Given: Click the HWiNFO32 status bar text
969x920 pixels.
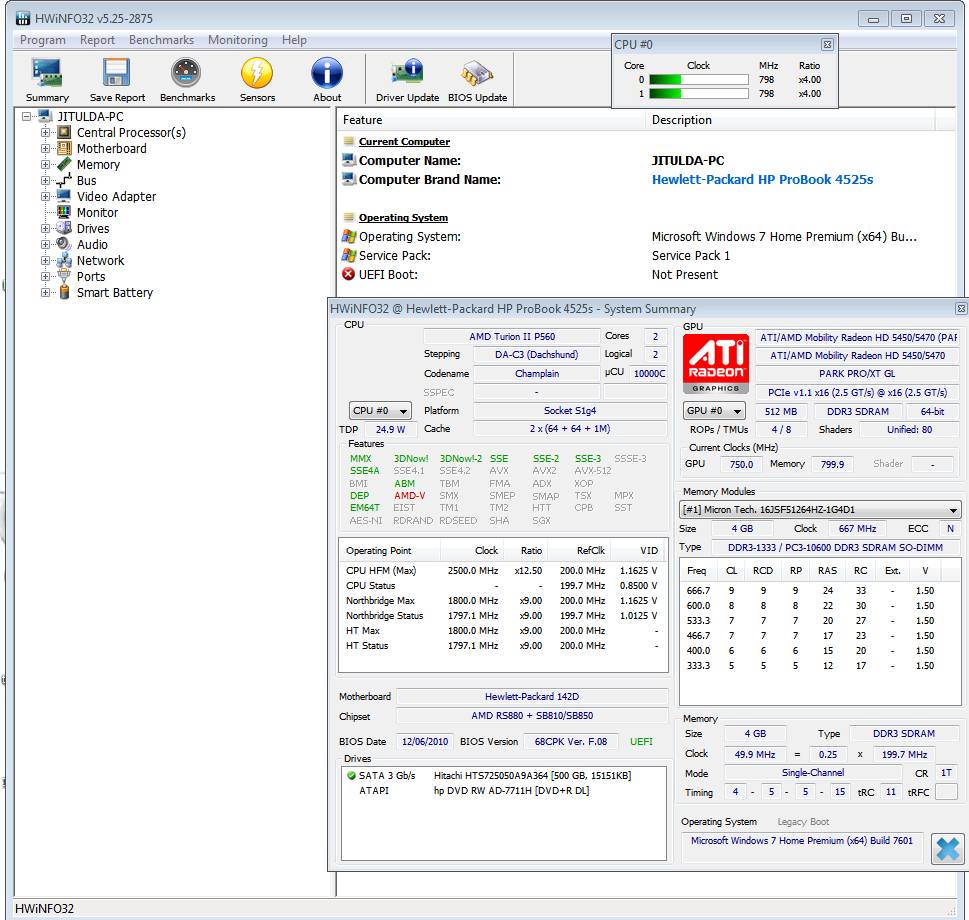Looking at the screenshot, I should tap(44, 908).
